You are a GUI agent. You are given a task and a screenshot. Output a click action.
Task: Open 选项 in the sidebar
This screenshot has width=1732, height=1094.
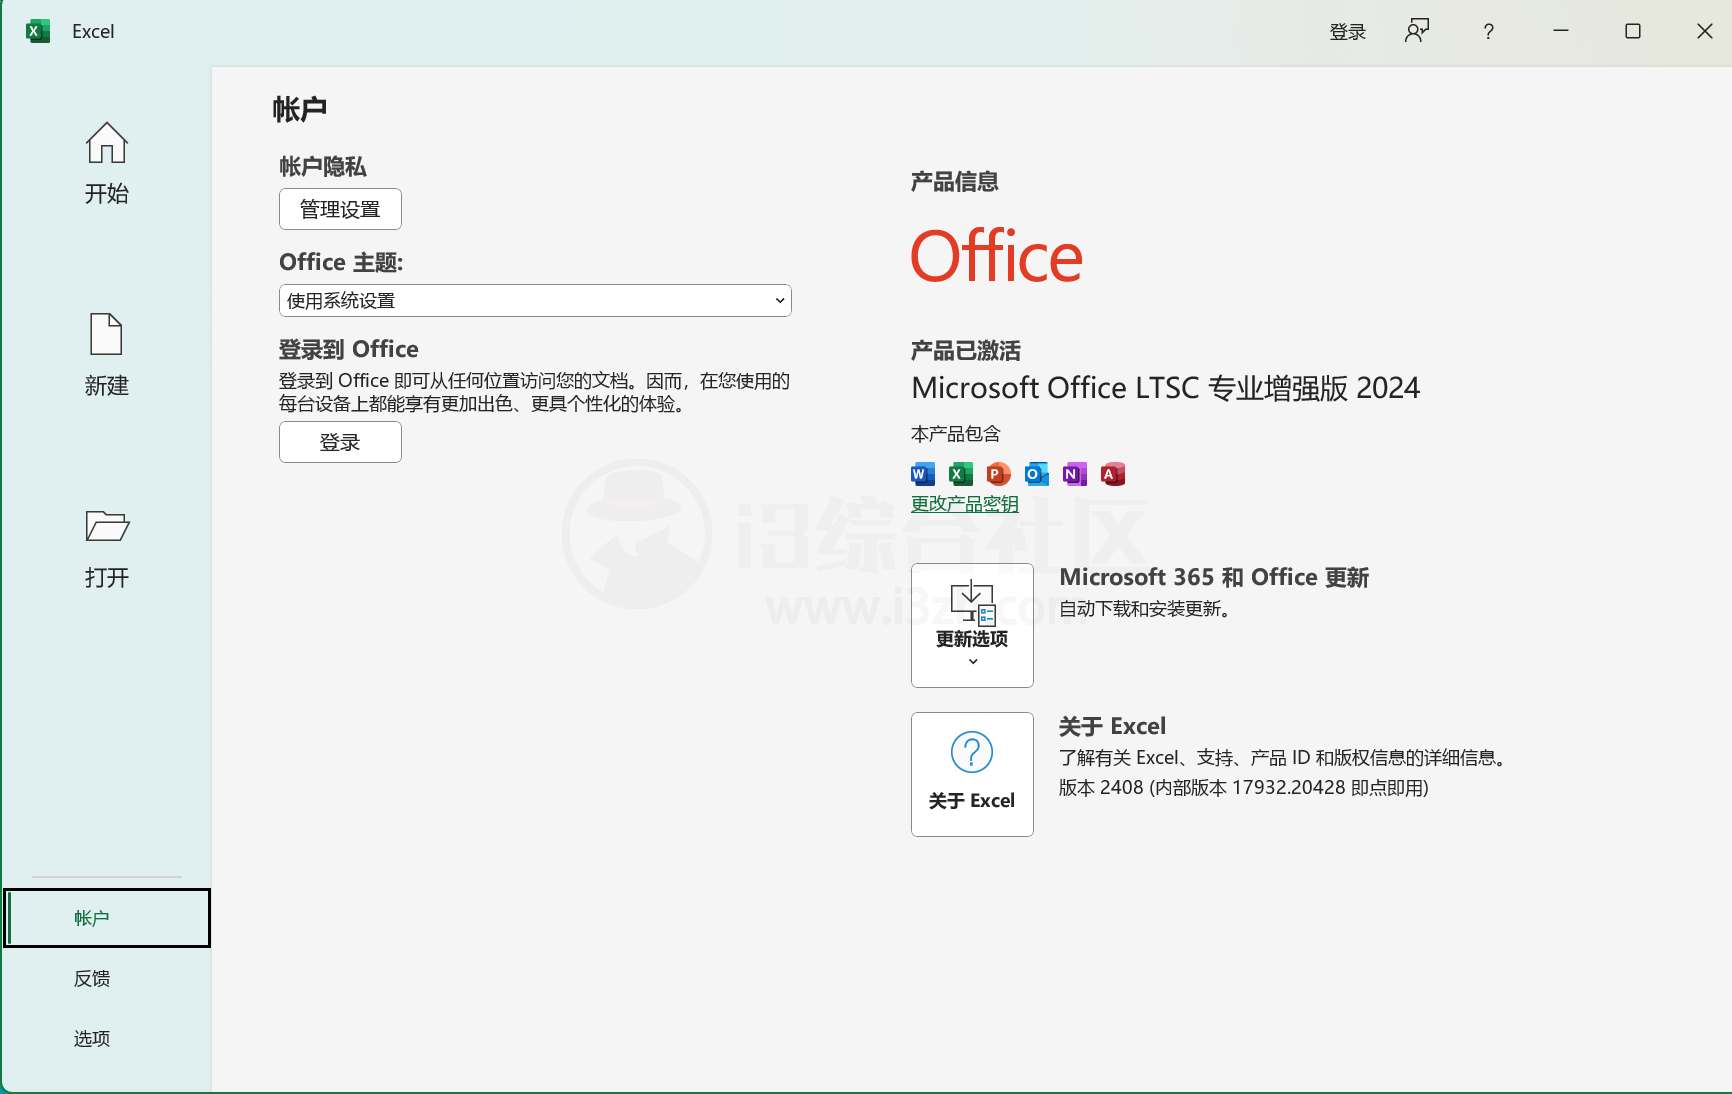(92, 1039)
